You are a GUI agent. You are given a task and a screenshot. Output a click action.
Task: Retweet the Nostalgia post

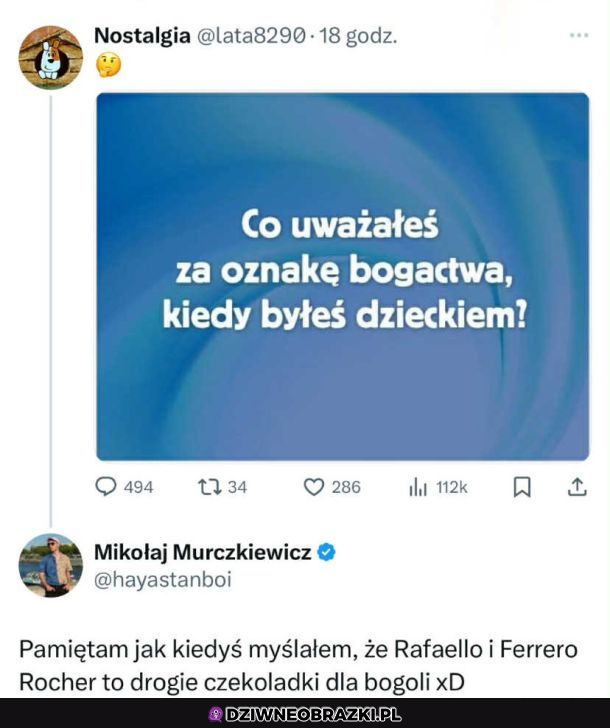(209, 487)
